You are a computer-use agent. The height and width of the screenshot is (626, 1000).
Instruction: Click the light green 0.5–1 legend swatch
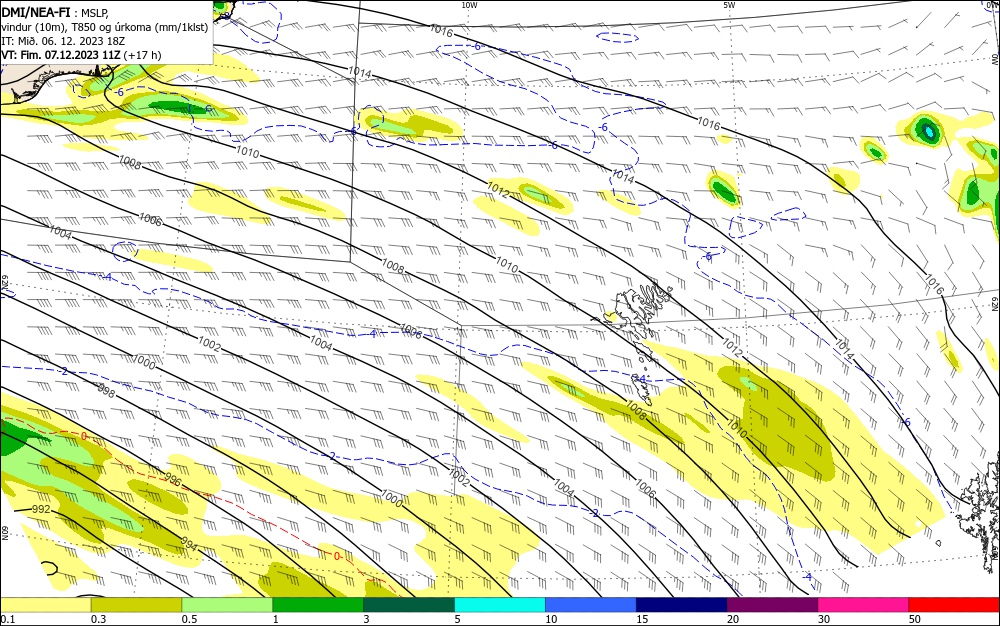pos(227,605)
